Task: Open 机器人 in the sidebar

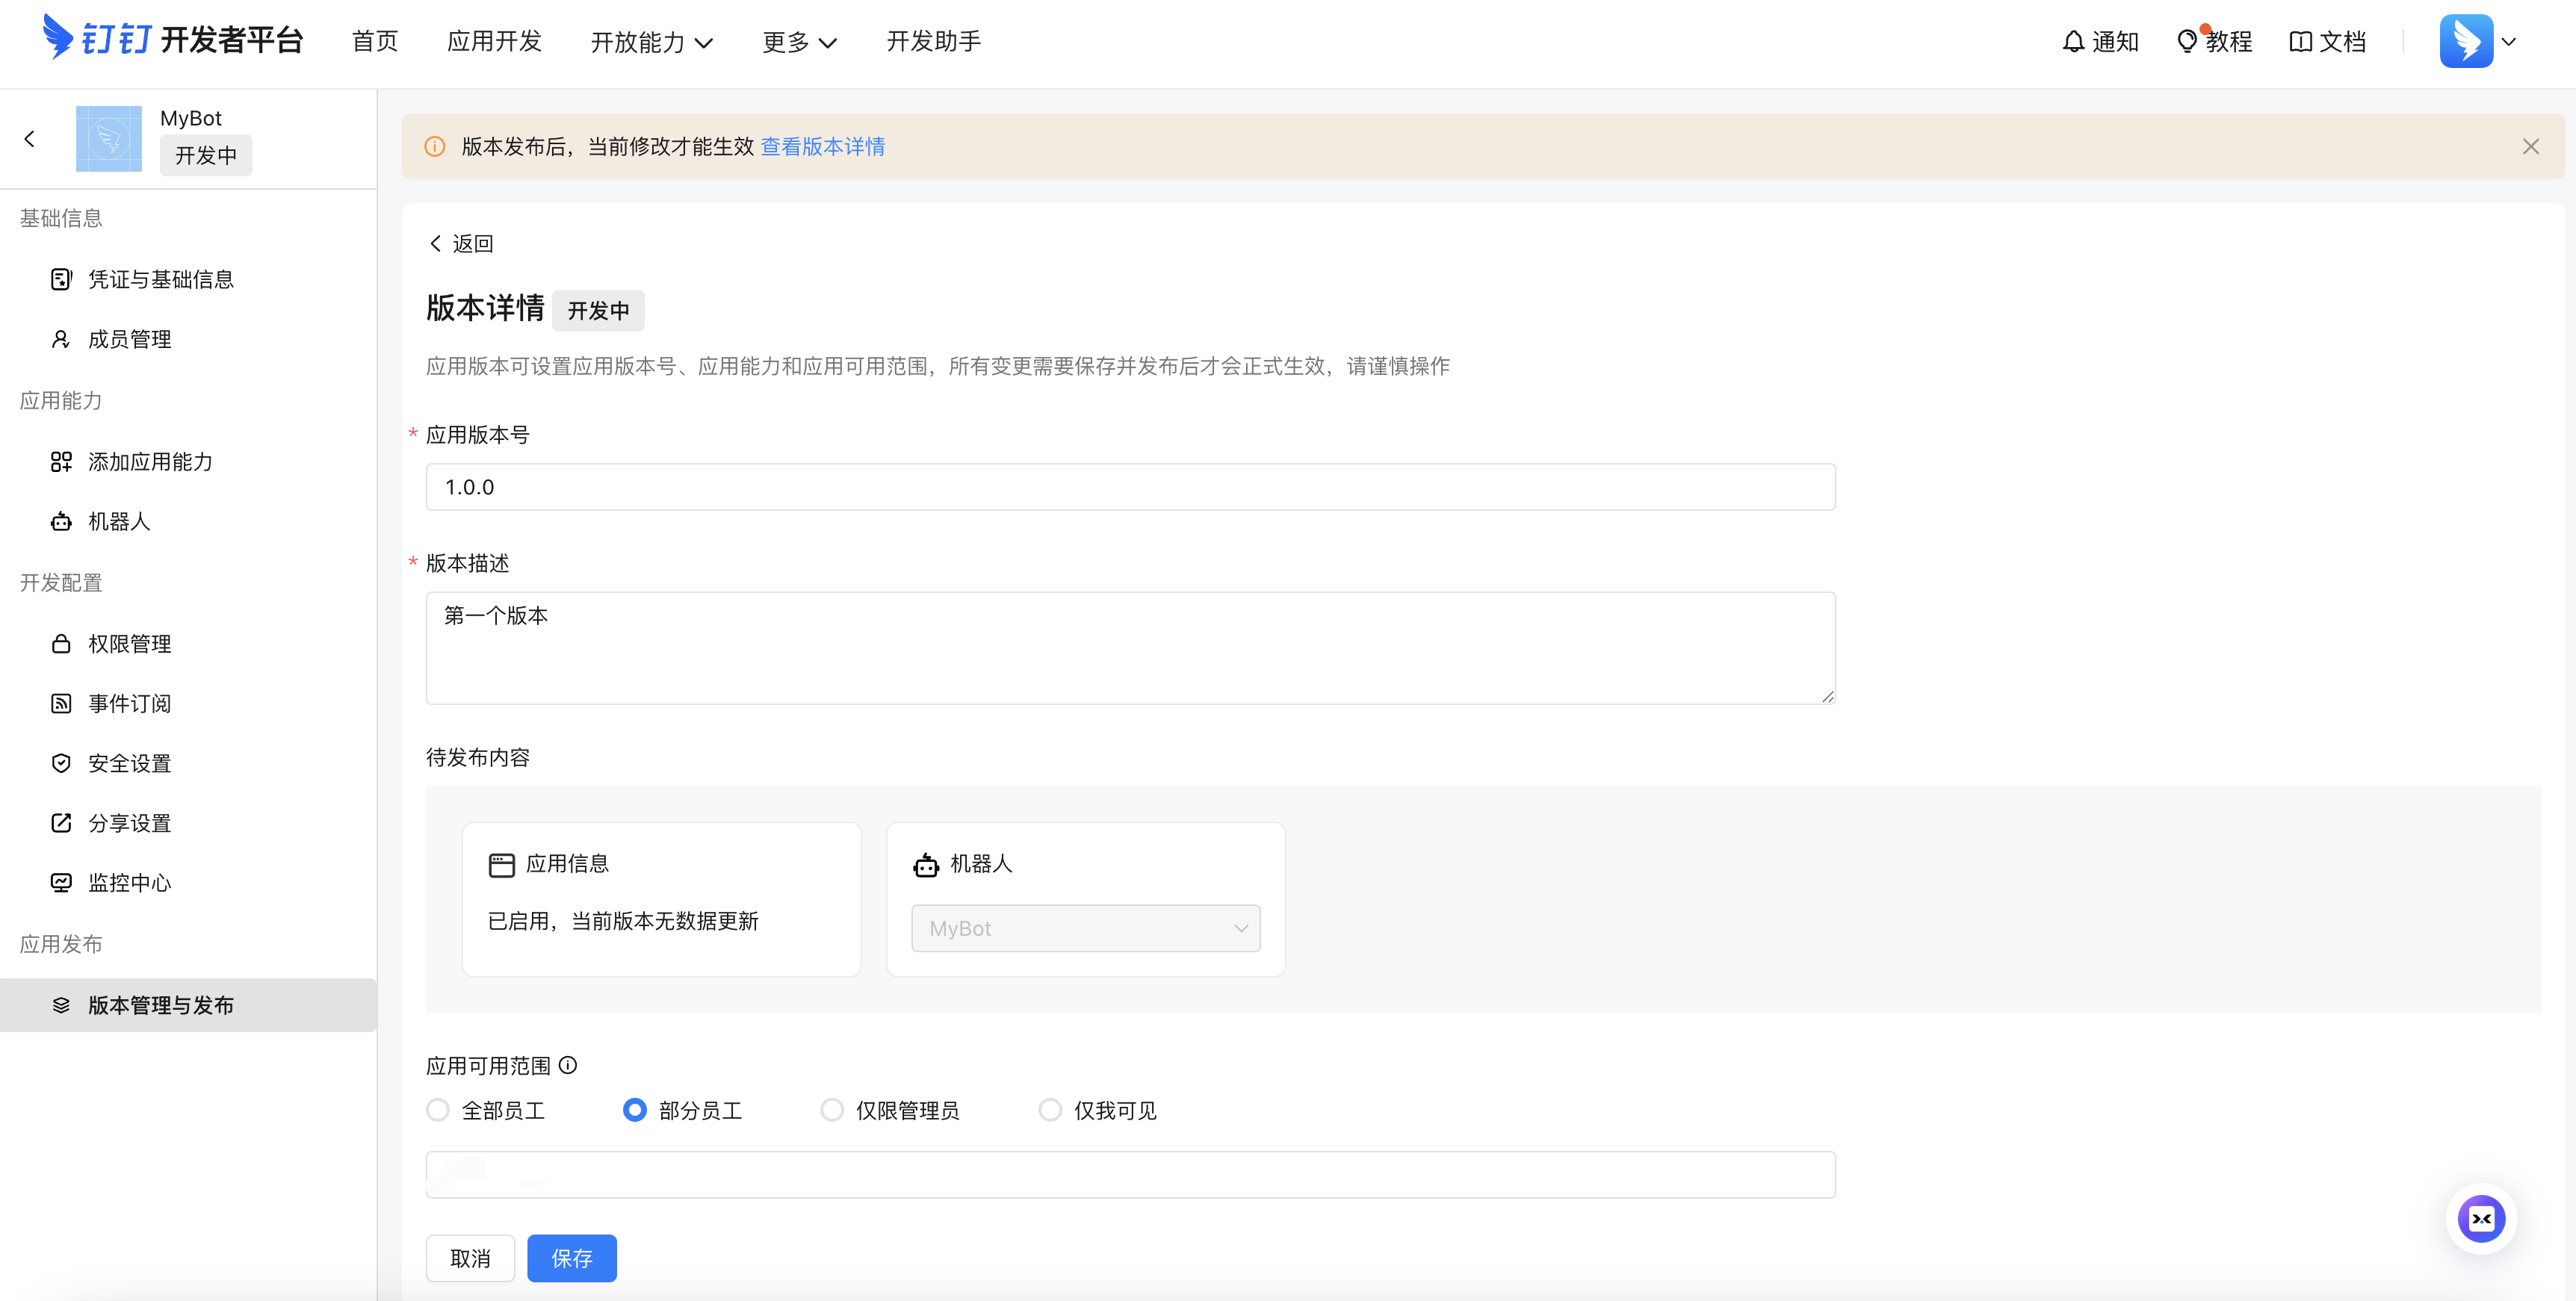Action: click(x=119, y=521)
